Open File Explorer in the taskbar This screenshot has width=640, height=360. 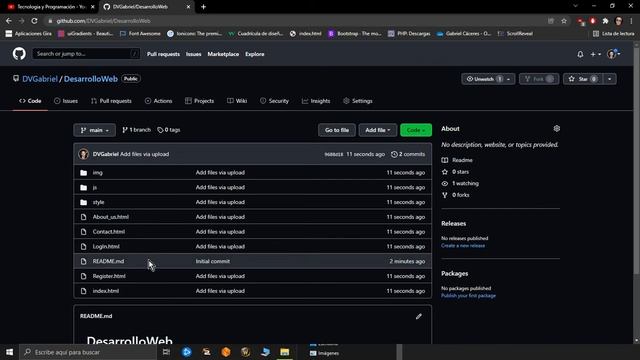[x=284, y=352]
